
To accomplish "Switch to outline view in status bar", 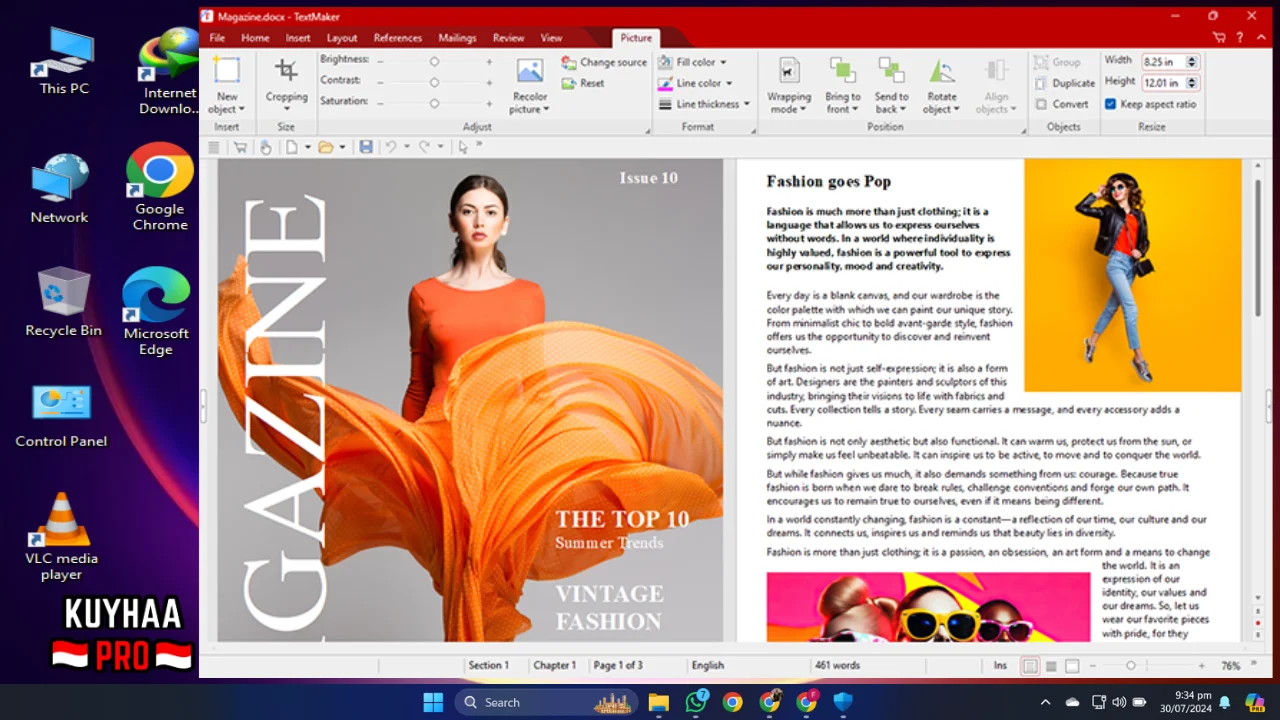I will 1072,666.
